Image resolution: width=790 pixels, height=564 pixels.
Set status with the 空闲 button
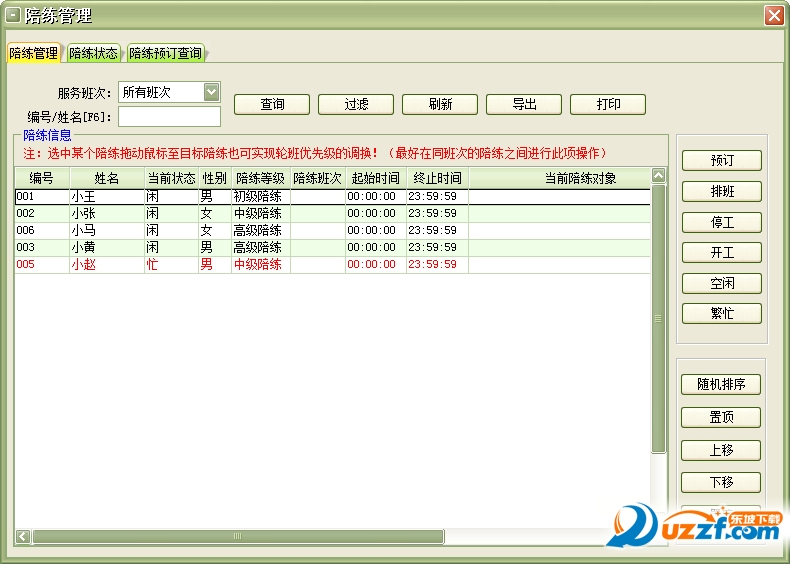722,283
